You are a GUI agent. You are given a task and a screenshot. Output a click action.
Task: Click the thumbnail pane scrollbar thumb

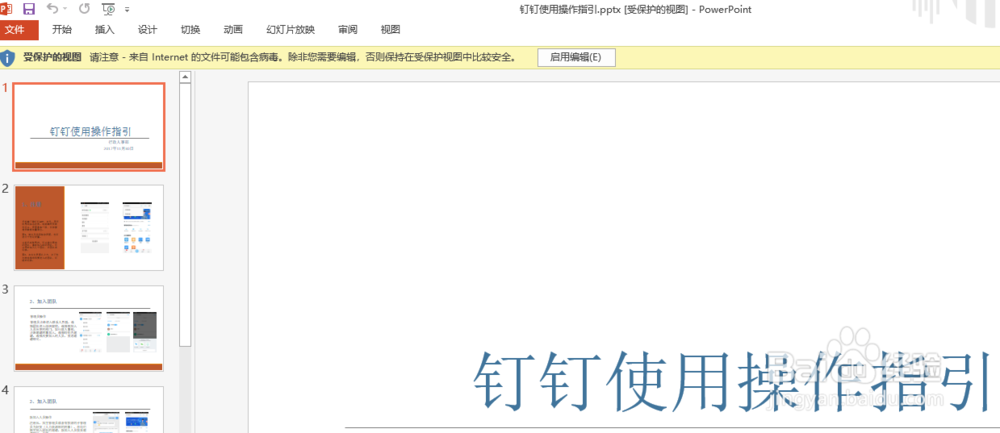coord(185,214)
